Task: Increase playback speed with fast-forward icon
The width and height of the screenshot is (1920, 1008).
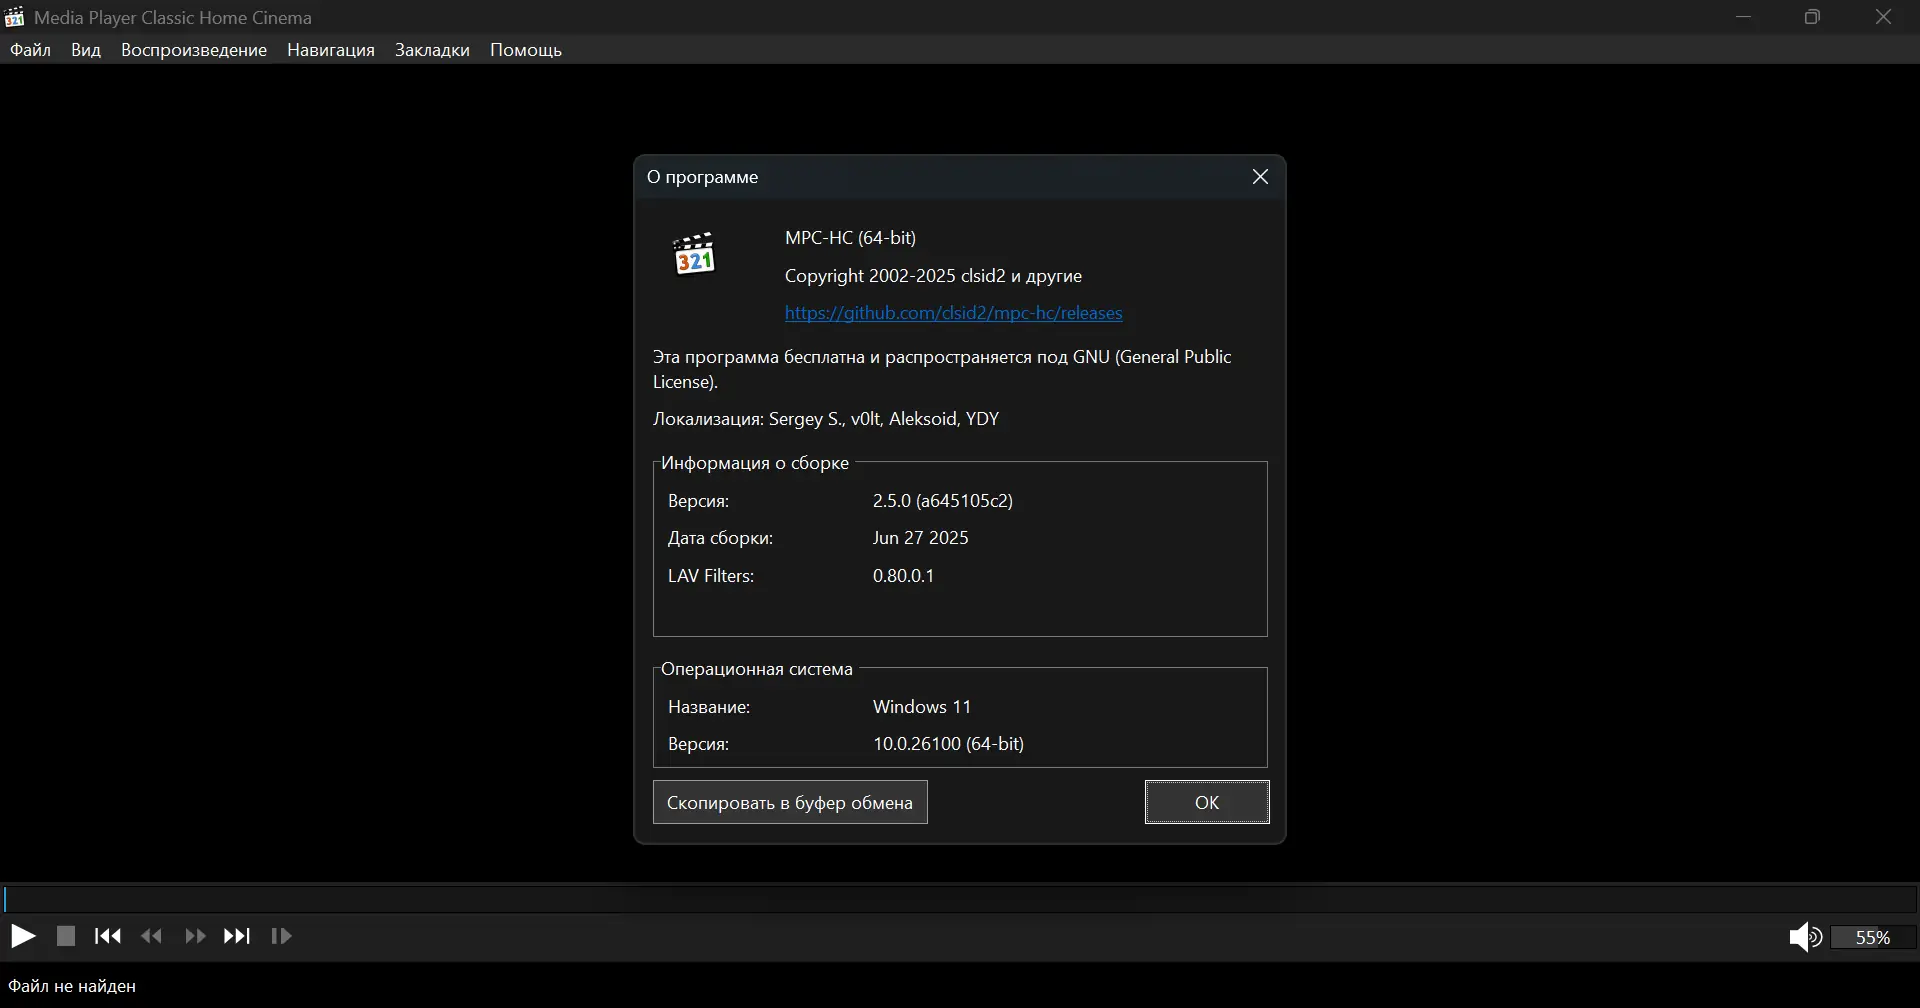Action: click(x=195, y=937)
